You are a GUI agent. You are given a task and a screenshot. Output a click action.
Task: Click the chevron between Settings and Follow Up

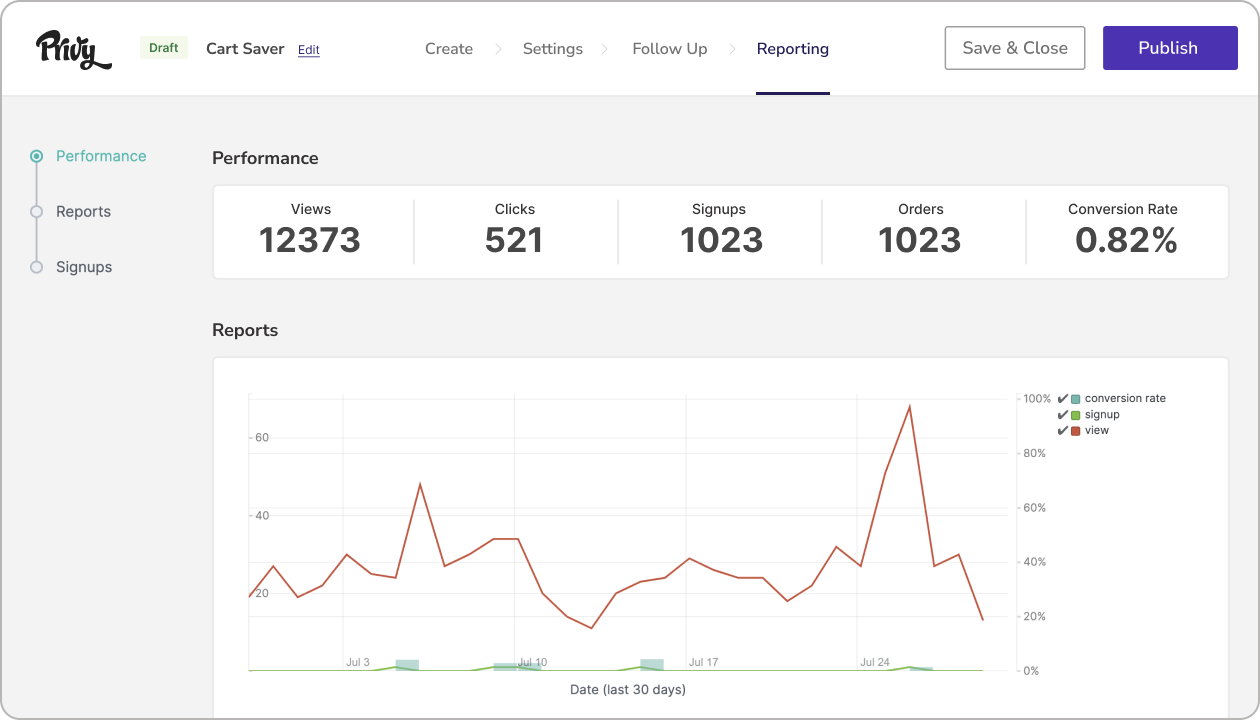tap(607, 49)
